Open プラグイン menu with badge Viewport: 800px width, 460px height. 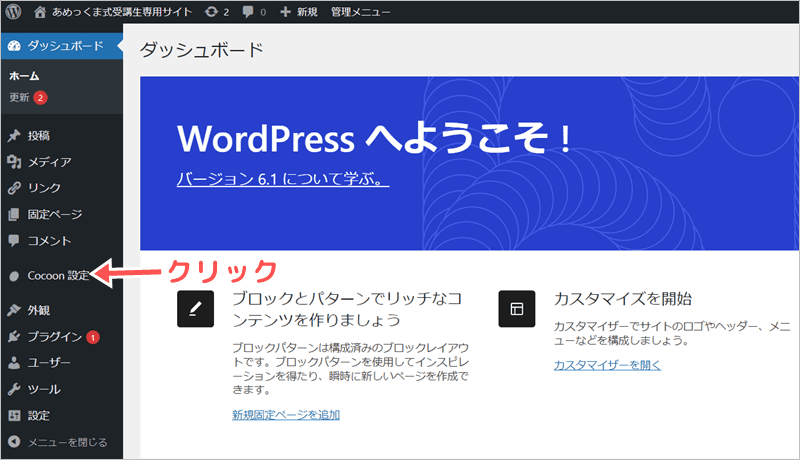point(54,337)
